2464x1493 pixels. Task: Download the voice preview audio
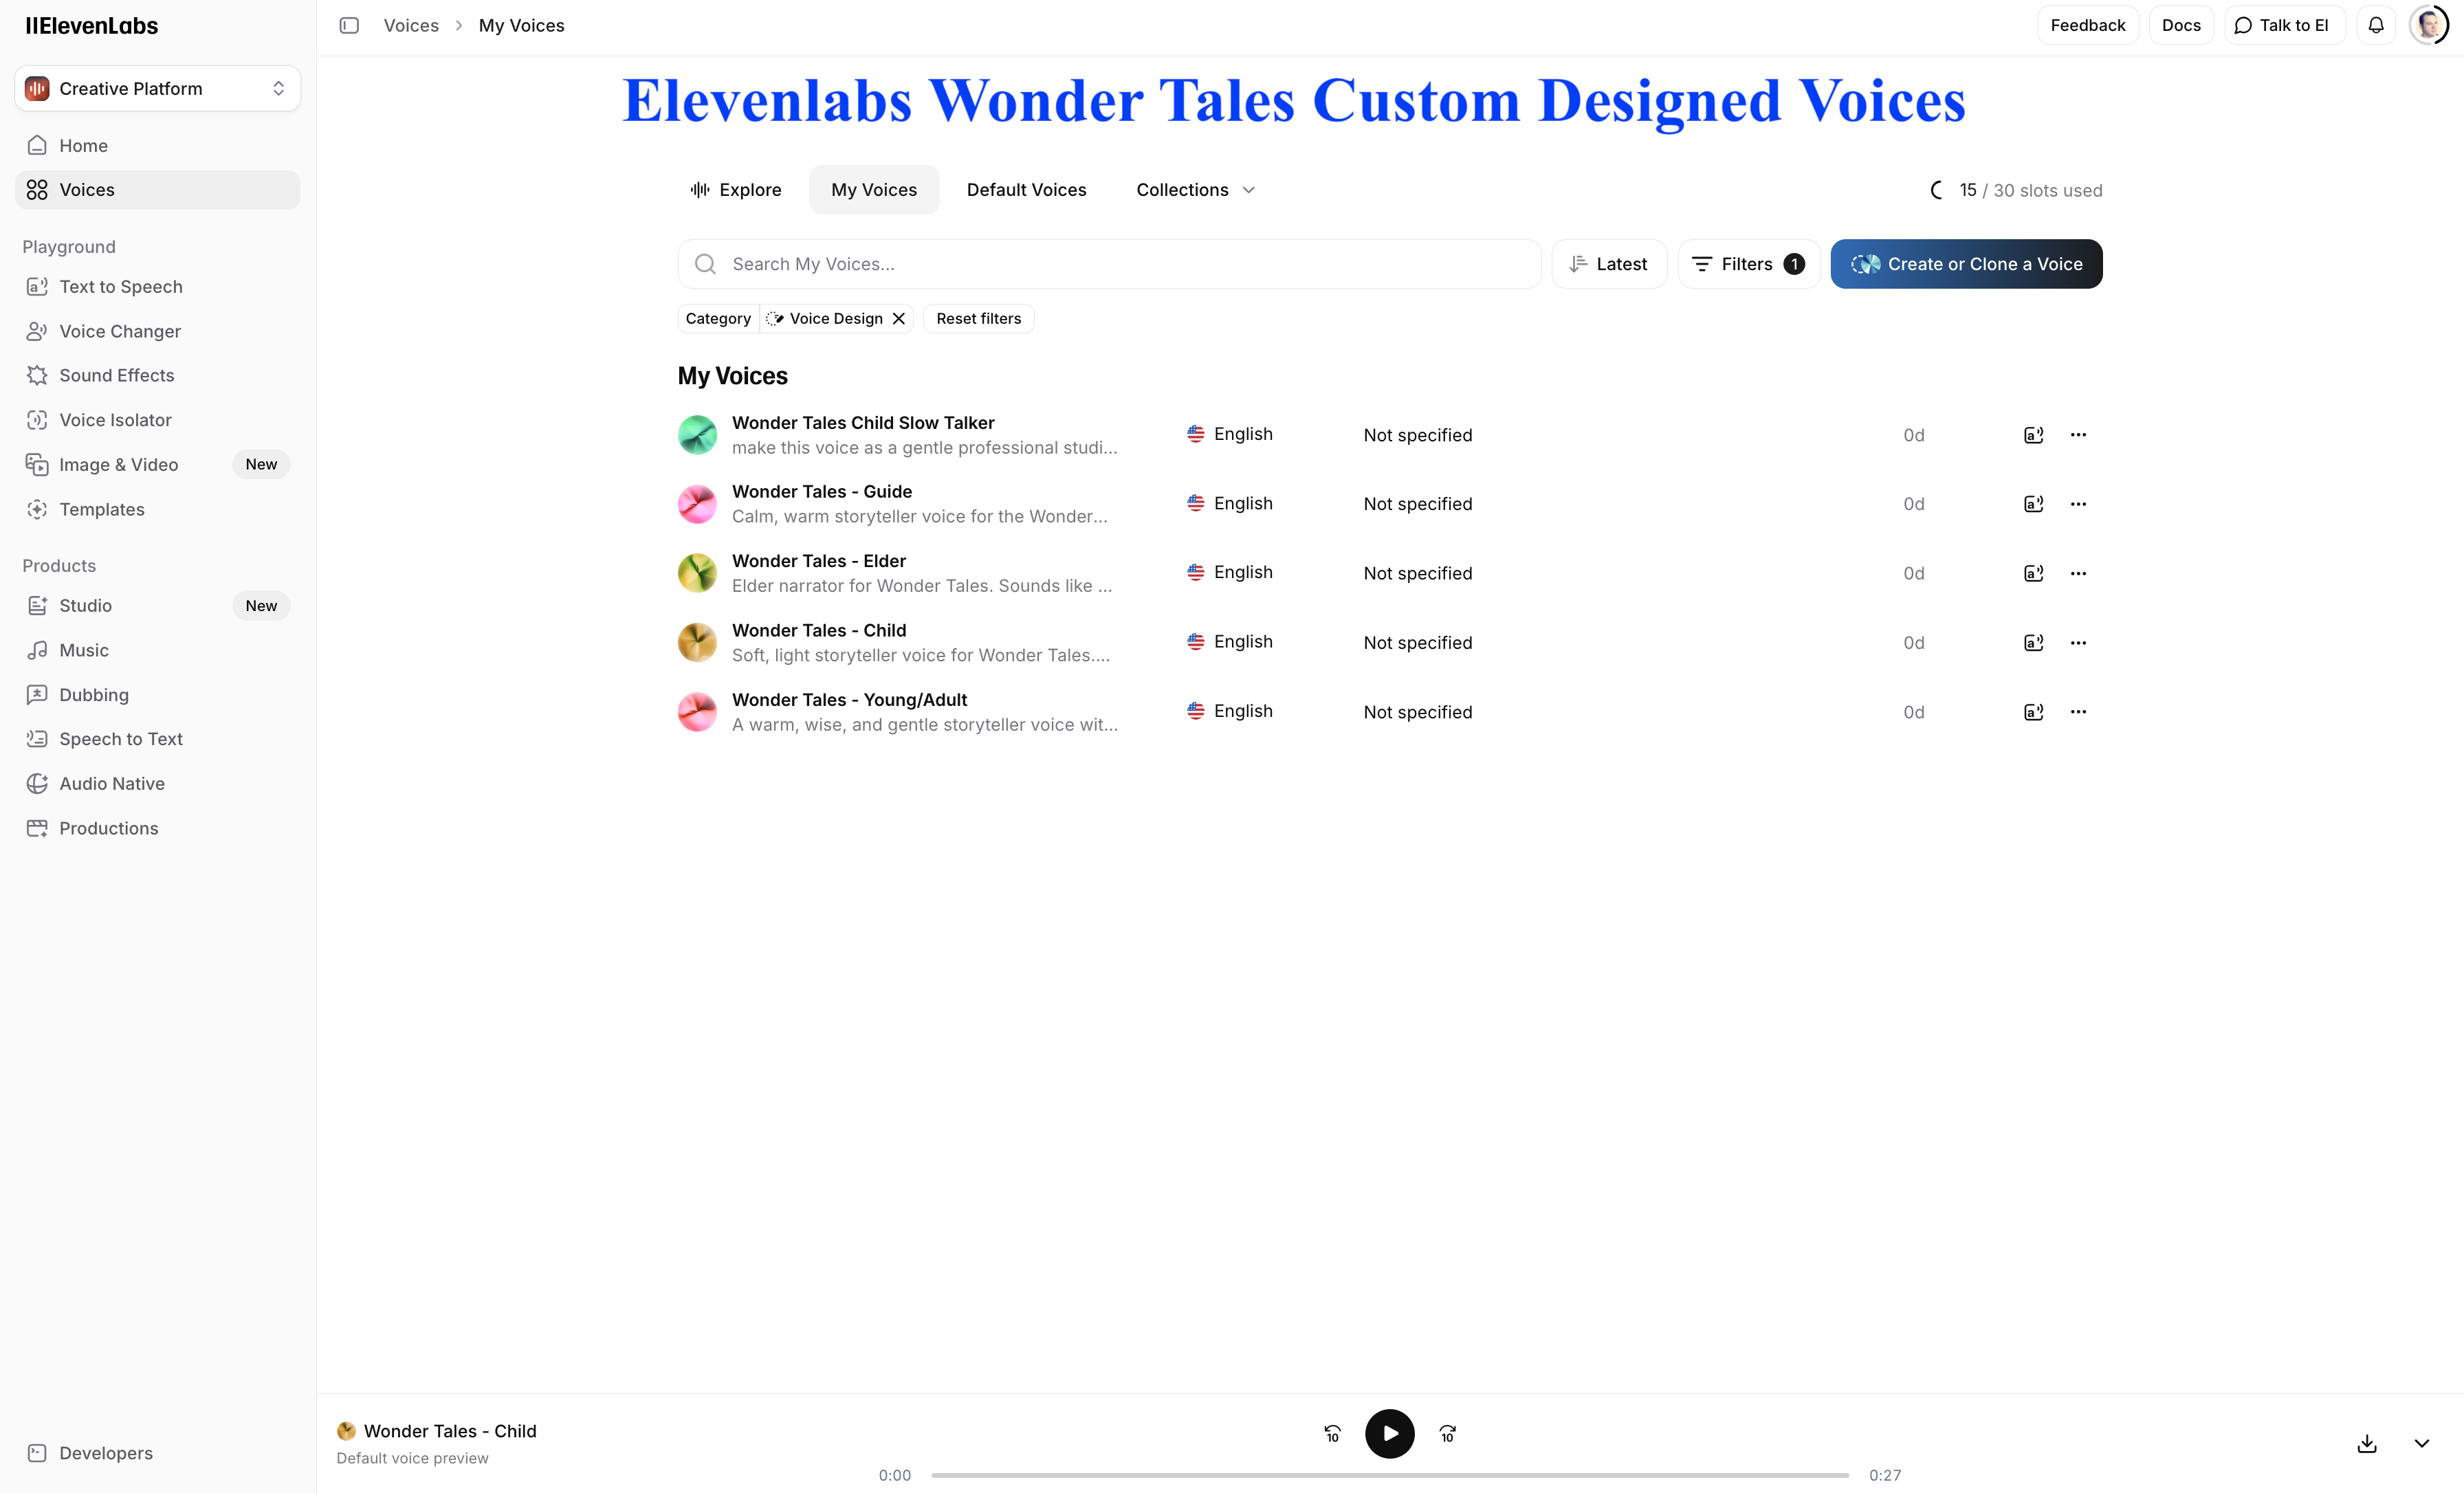click(x=2366, y=1443)
